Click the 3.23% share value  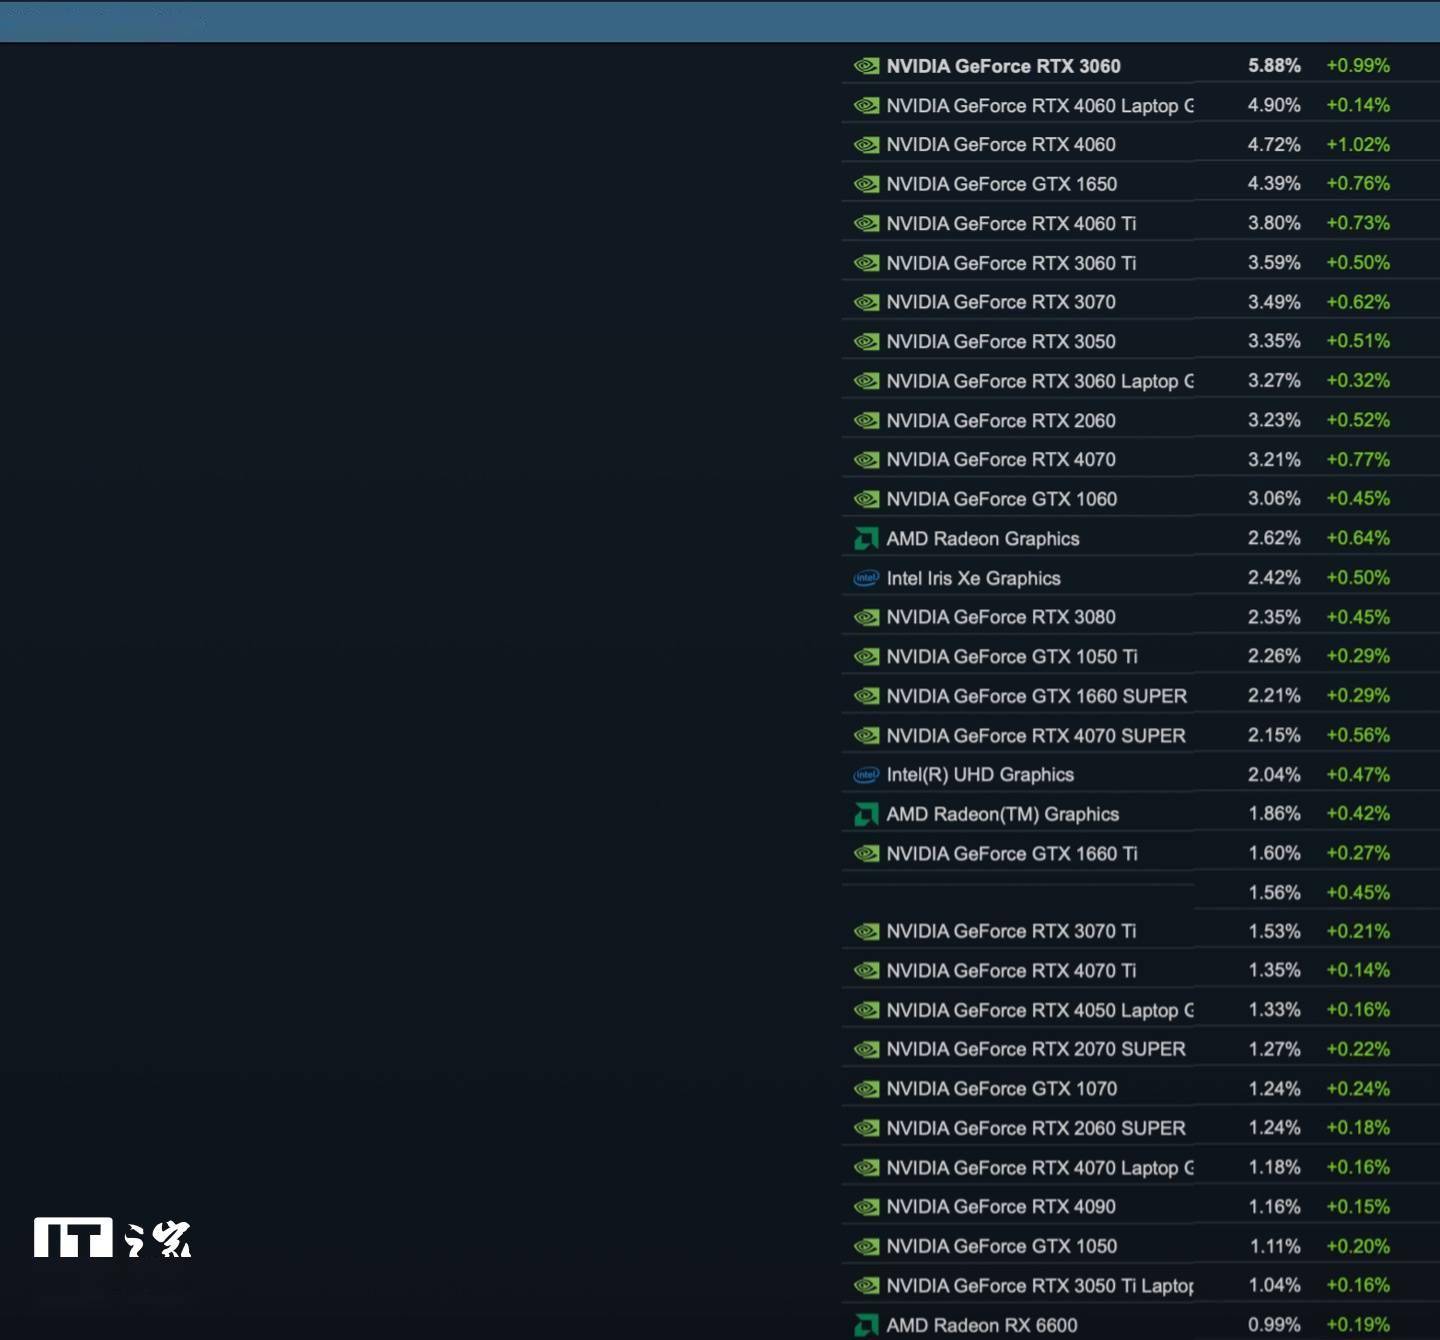pos(1274,420)
